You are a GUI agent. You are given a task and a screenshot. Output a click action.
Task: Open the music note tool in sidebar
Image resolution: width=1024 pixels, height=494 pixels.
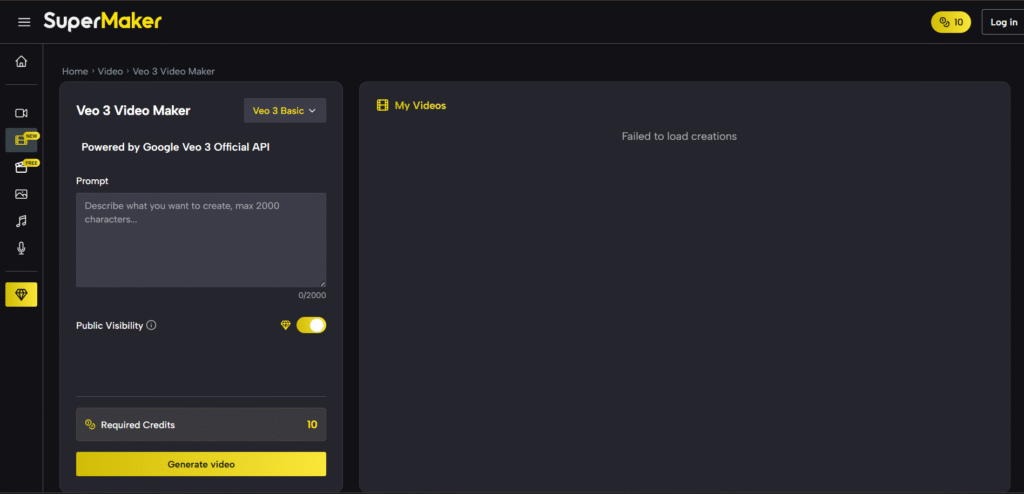point(21,221)
